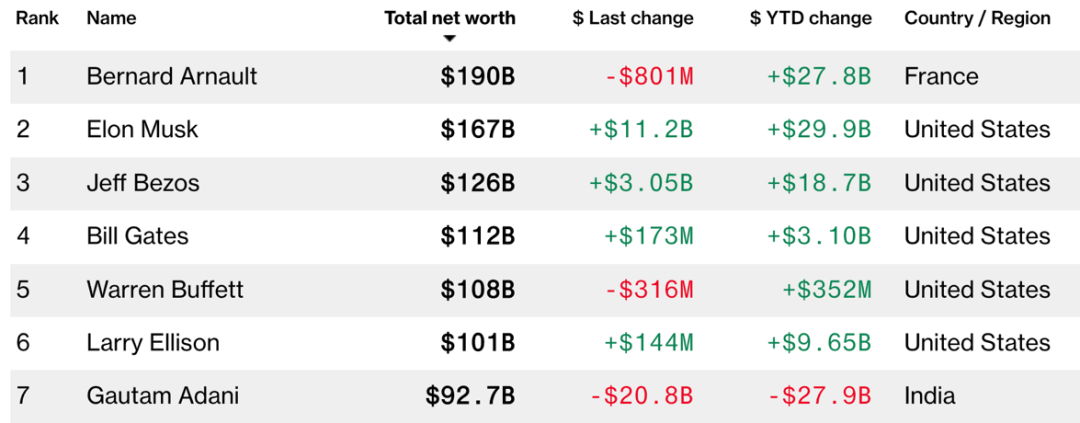The image size is (1080, 423).
Task: Sort by $ Last change column
Action: coord(633,18)
